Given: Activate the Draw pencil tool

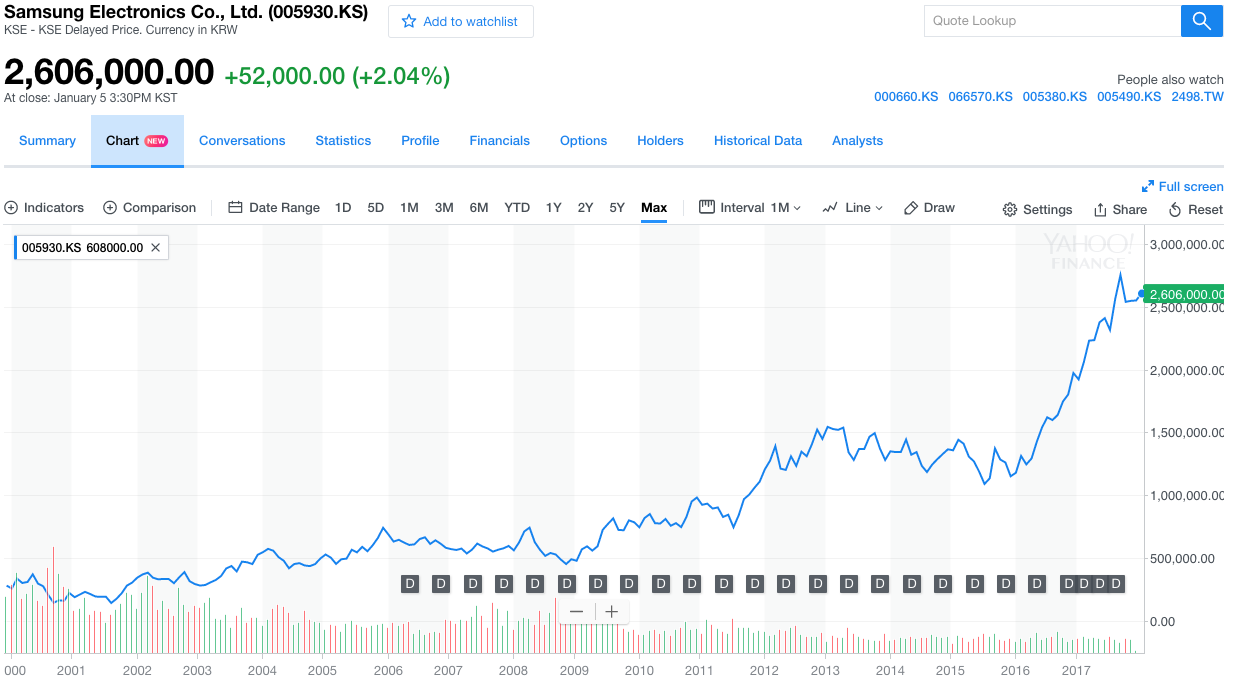Looking at the screenshot, I should click(929, 208).
